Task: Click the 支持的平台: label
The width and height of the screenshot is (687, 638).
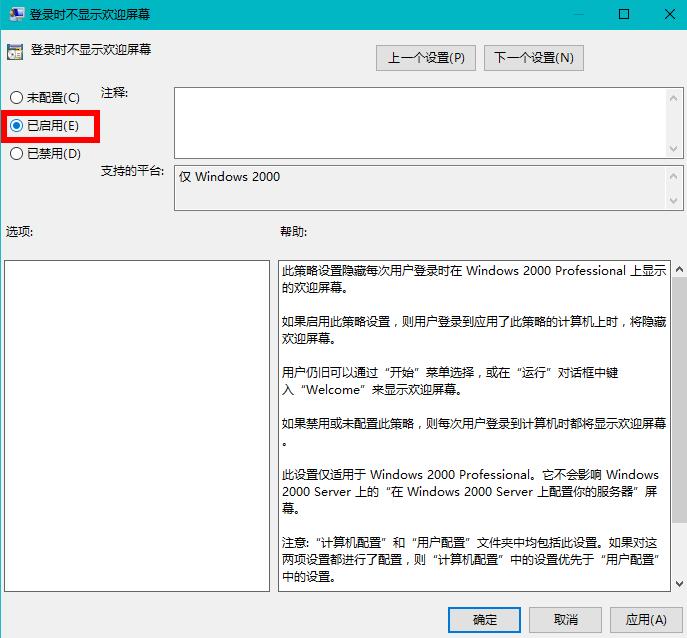Action: [132, 170]
